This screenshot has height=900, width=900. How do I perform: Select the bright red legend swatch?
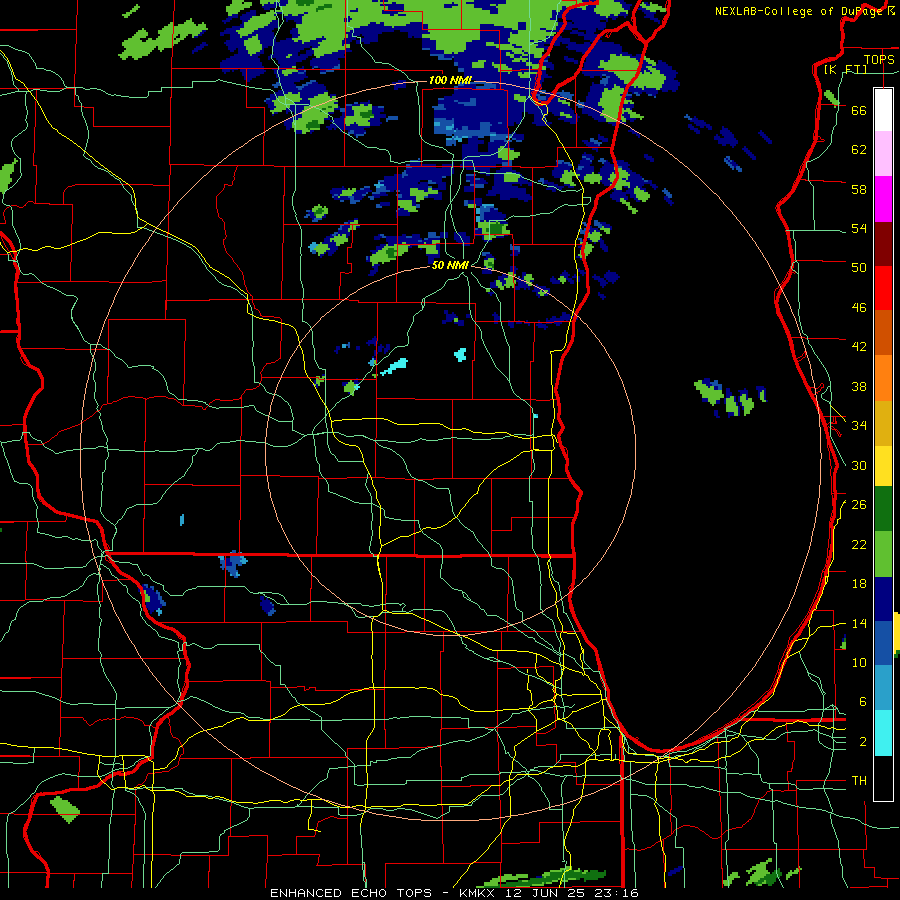883,288
